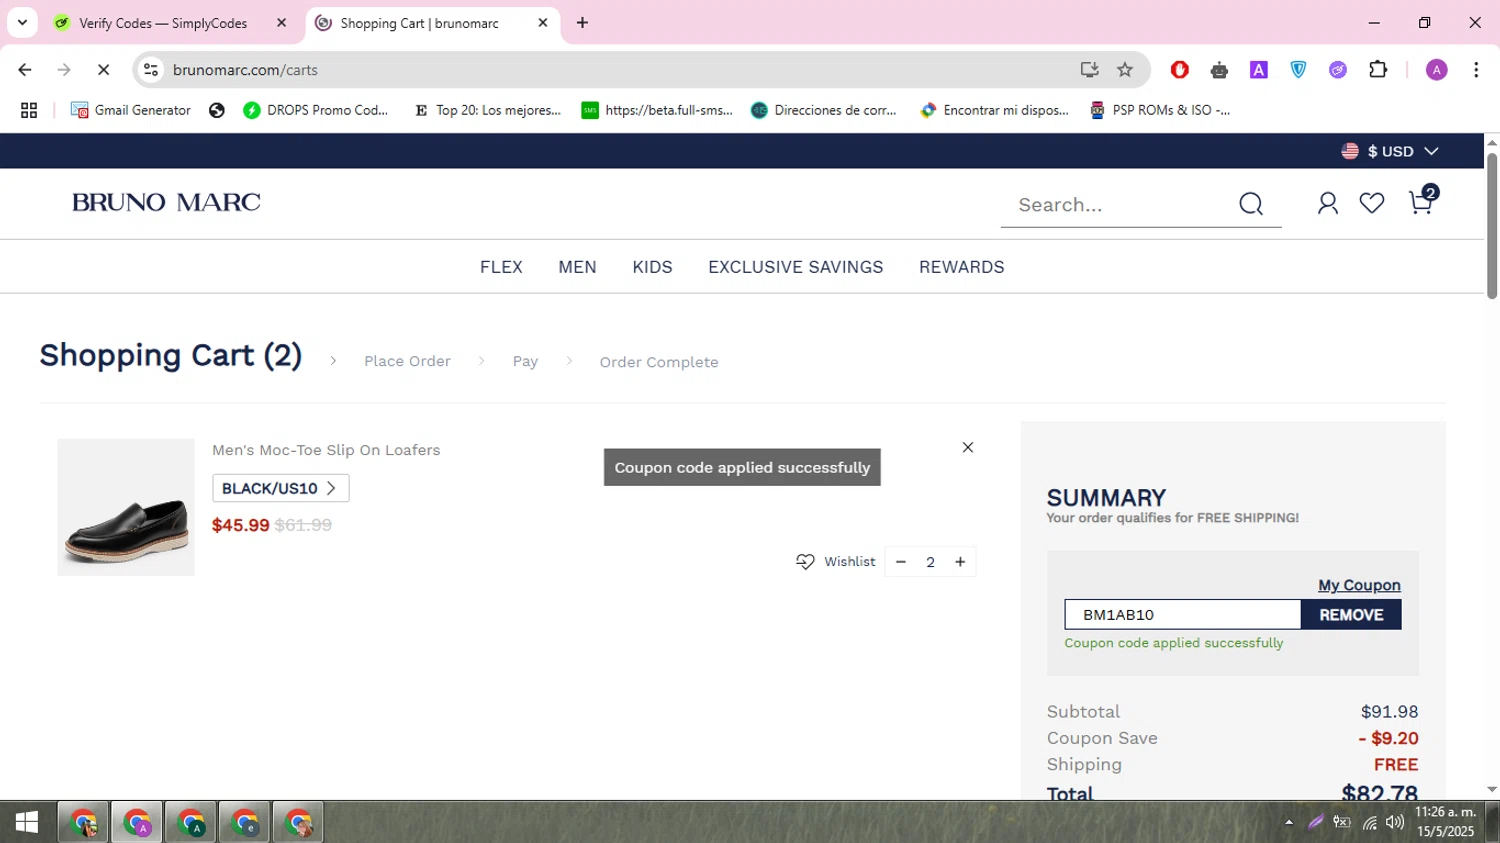Open the purple round extension icon

(1338, 69)
